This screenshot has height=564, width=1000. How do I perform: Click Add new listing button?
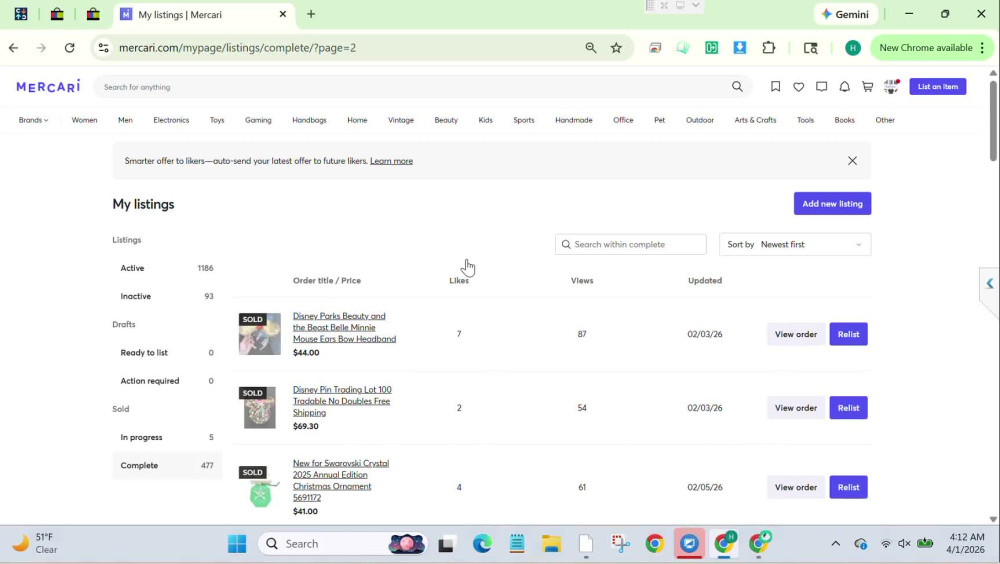[x=832, y=204]
